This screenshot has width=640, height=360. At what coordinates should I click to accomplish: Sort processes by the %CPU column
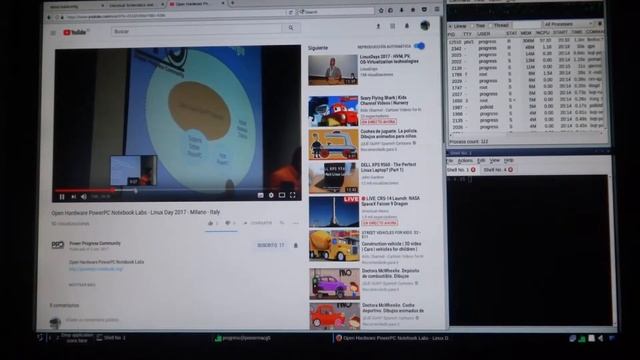click(x=543, y=33)
